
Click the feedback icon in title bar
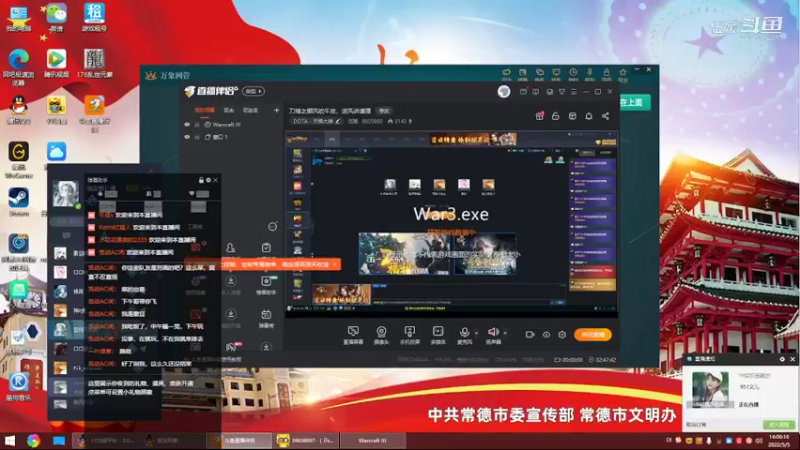click(x=535, y=92)
